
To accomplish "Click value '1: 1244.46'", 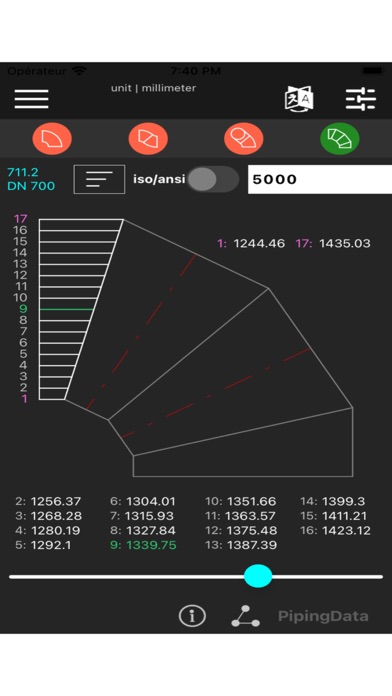I will point(251,243).
